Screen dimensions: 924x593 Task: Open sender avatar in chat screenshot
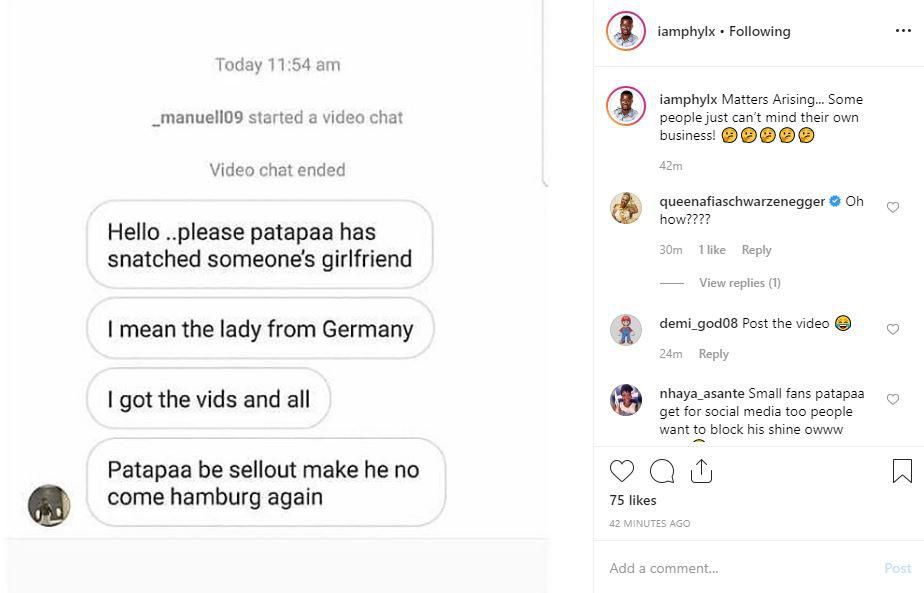[x=49, y=505]
